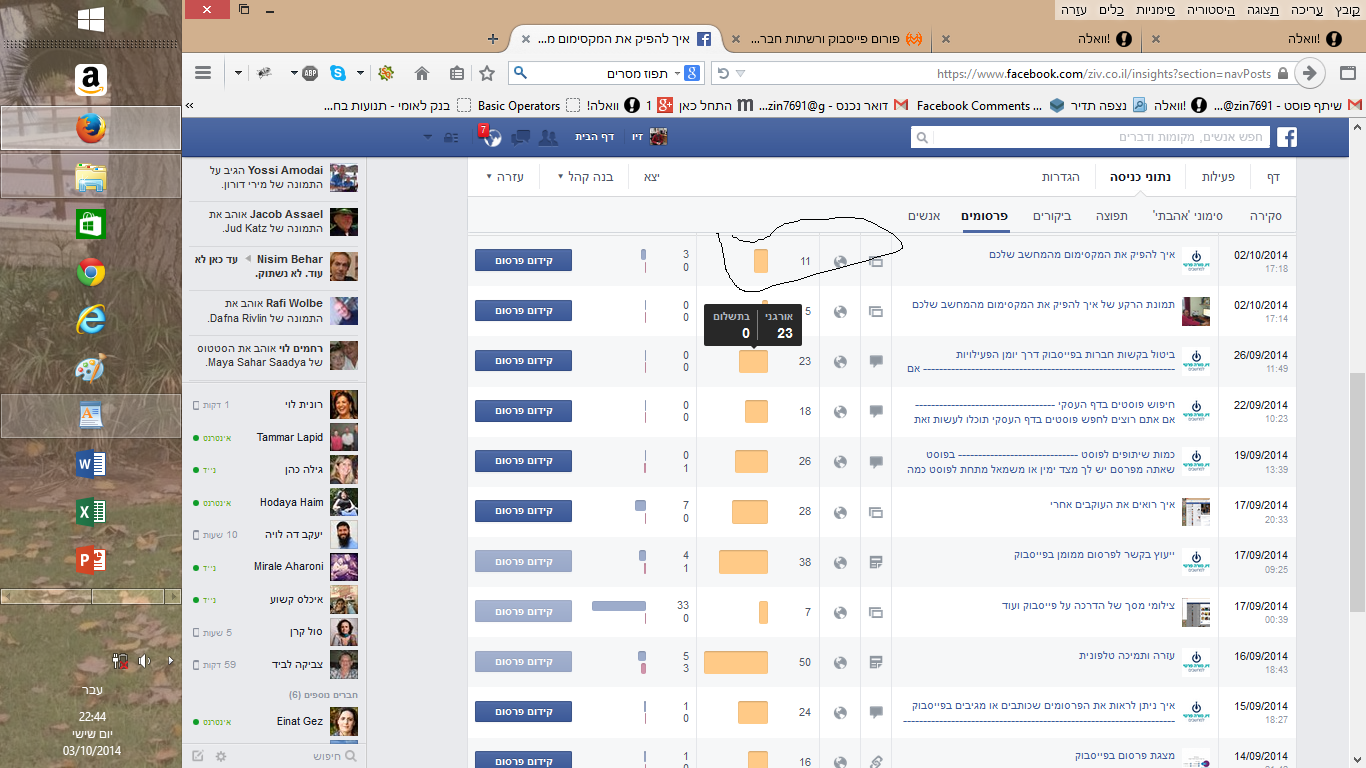Click Facebook privacy shortcuts lock icon
This screenshot has height=768, width=1366.
click(453, 138)
